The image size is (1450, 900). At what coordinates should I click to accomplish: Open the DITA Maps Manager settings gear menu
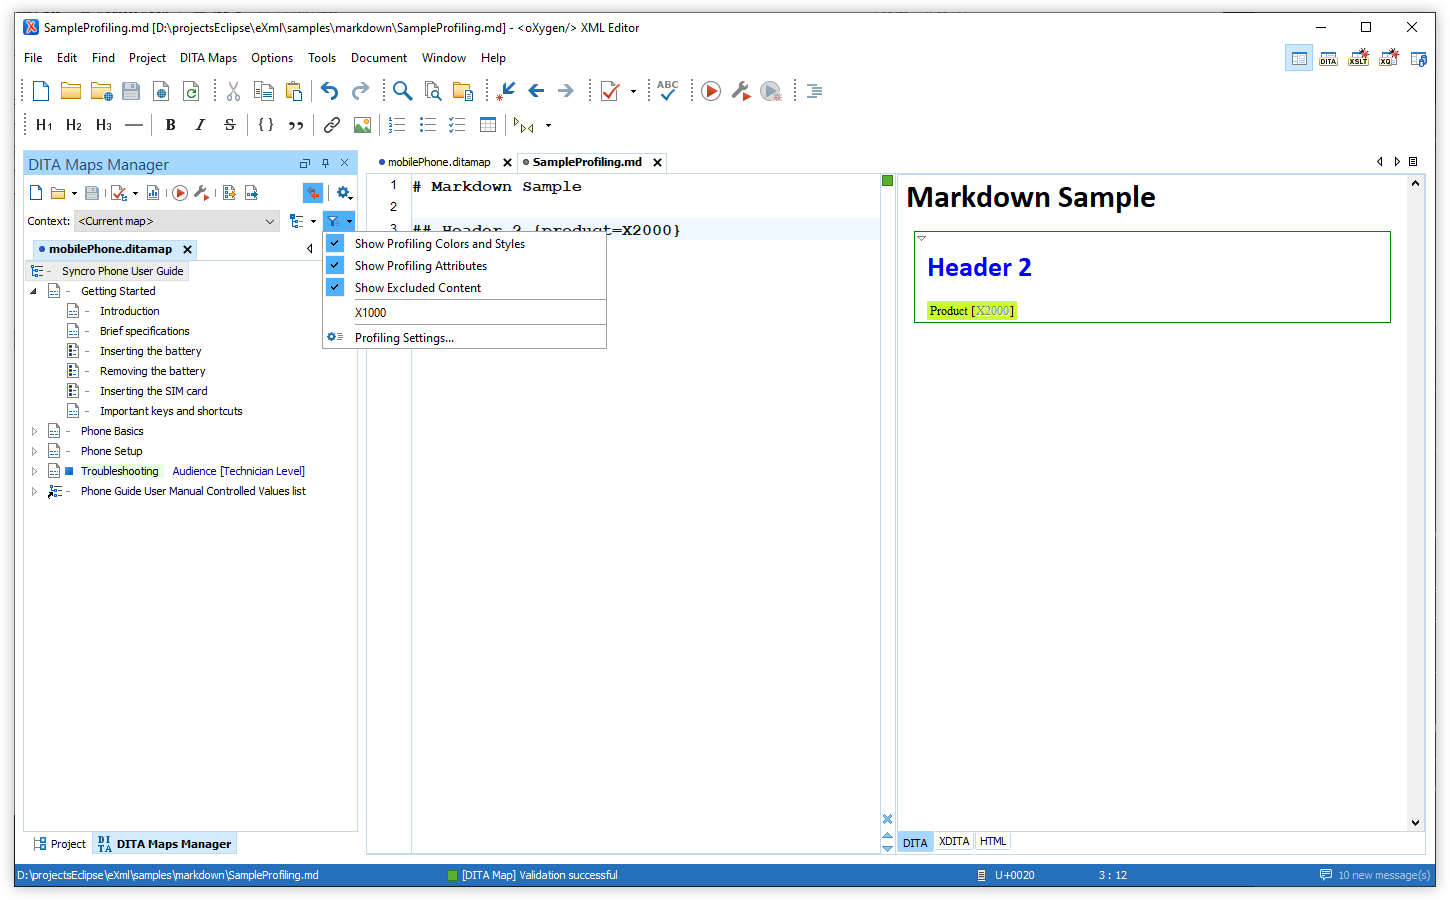pyautogui.click(x=344, y=193)
